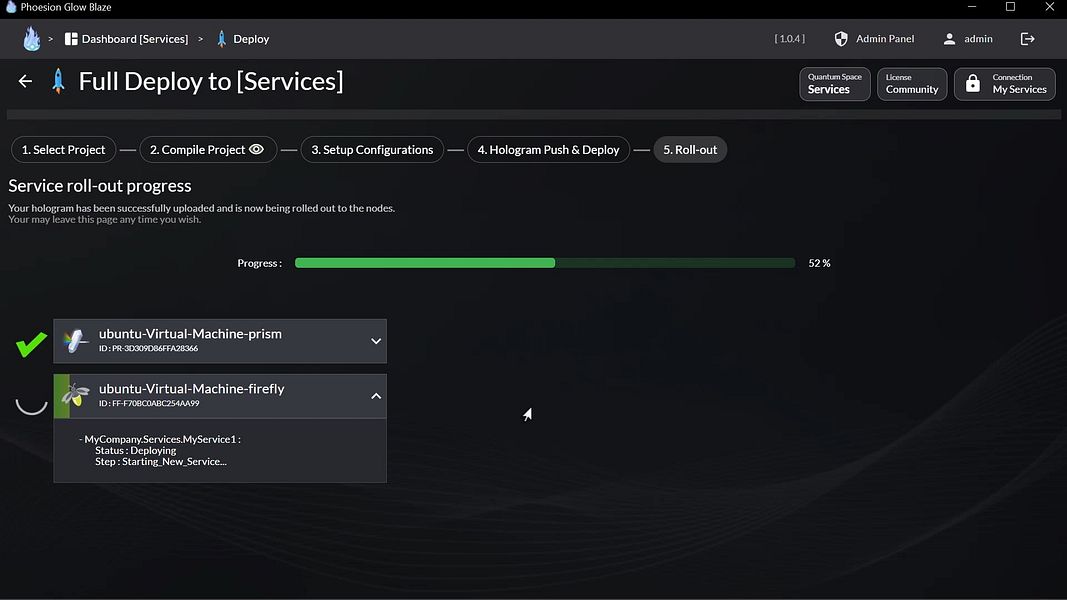Viewport: 1067px width, 600px height.
Task: Click Step : Starting_New_Service... line
Action: tap(161, 461)
